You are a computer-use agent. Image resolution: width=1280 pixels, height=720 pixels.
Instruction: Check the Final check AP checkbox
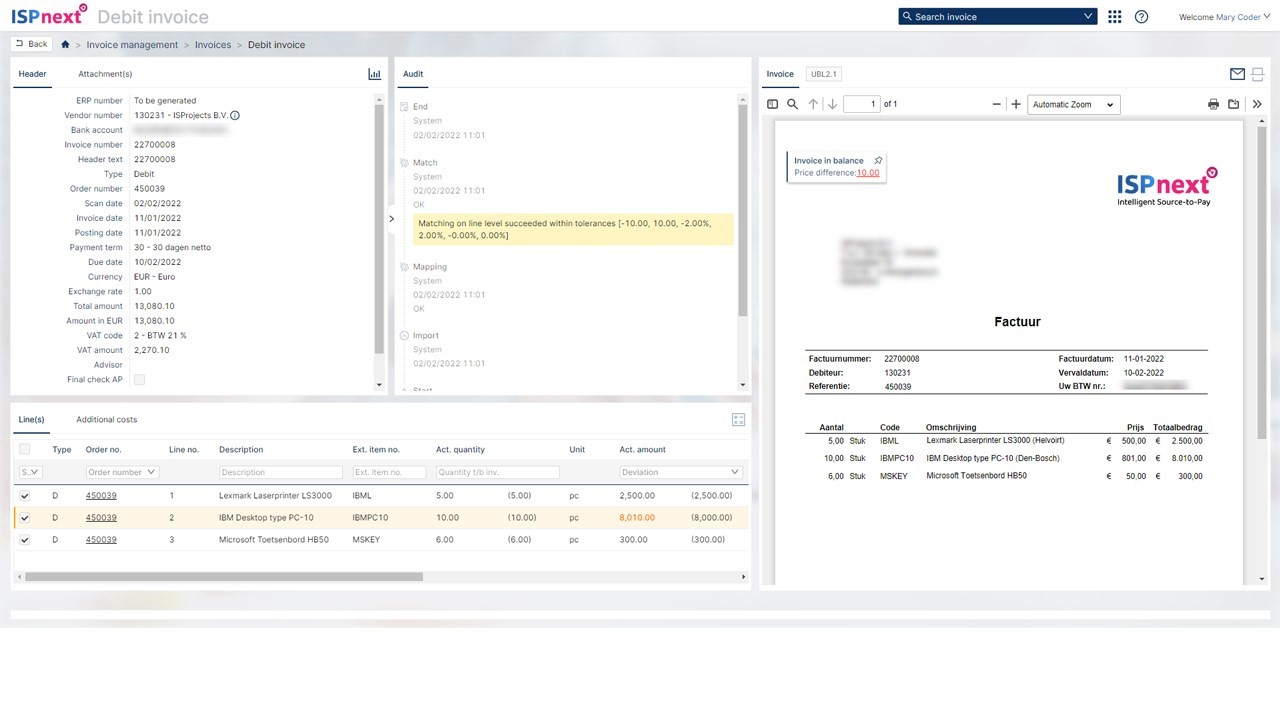(139, 379)
